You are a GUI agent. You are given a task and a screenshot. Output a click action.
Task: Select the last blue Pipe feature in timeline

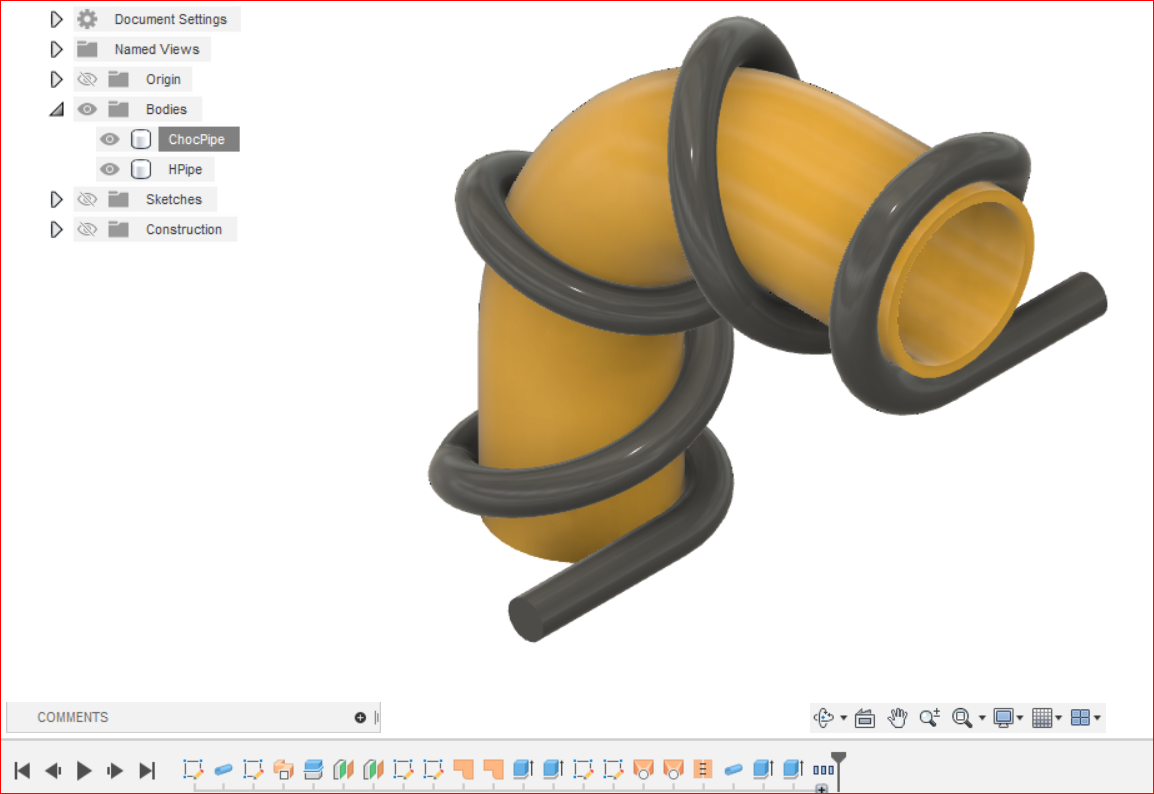click(733, 770)
